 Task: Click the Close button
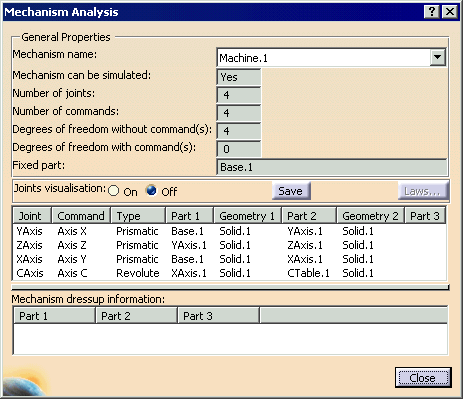pyautogui.click(x=423, y=377)
